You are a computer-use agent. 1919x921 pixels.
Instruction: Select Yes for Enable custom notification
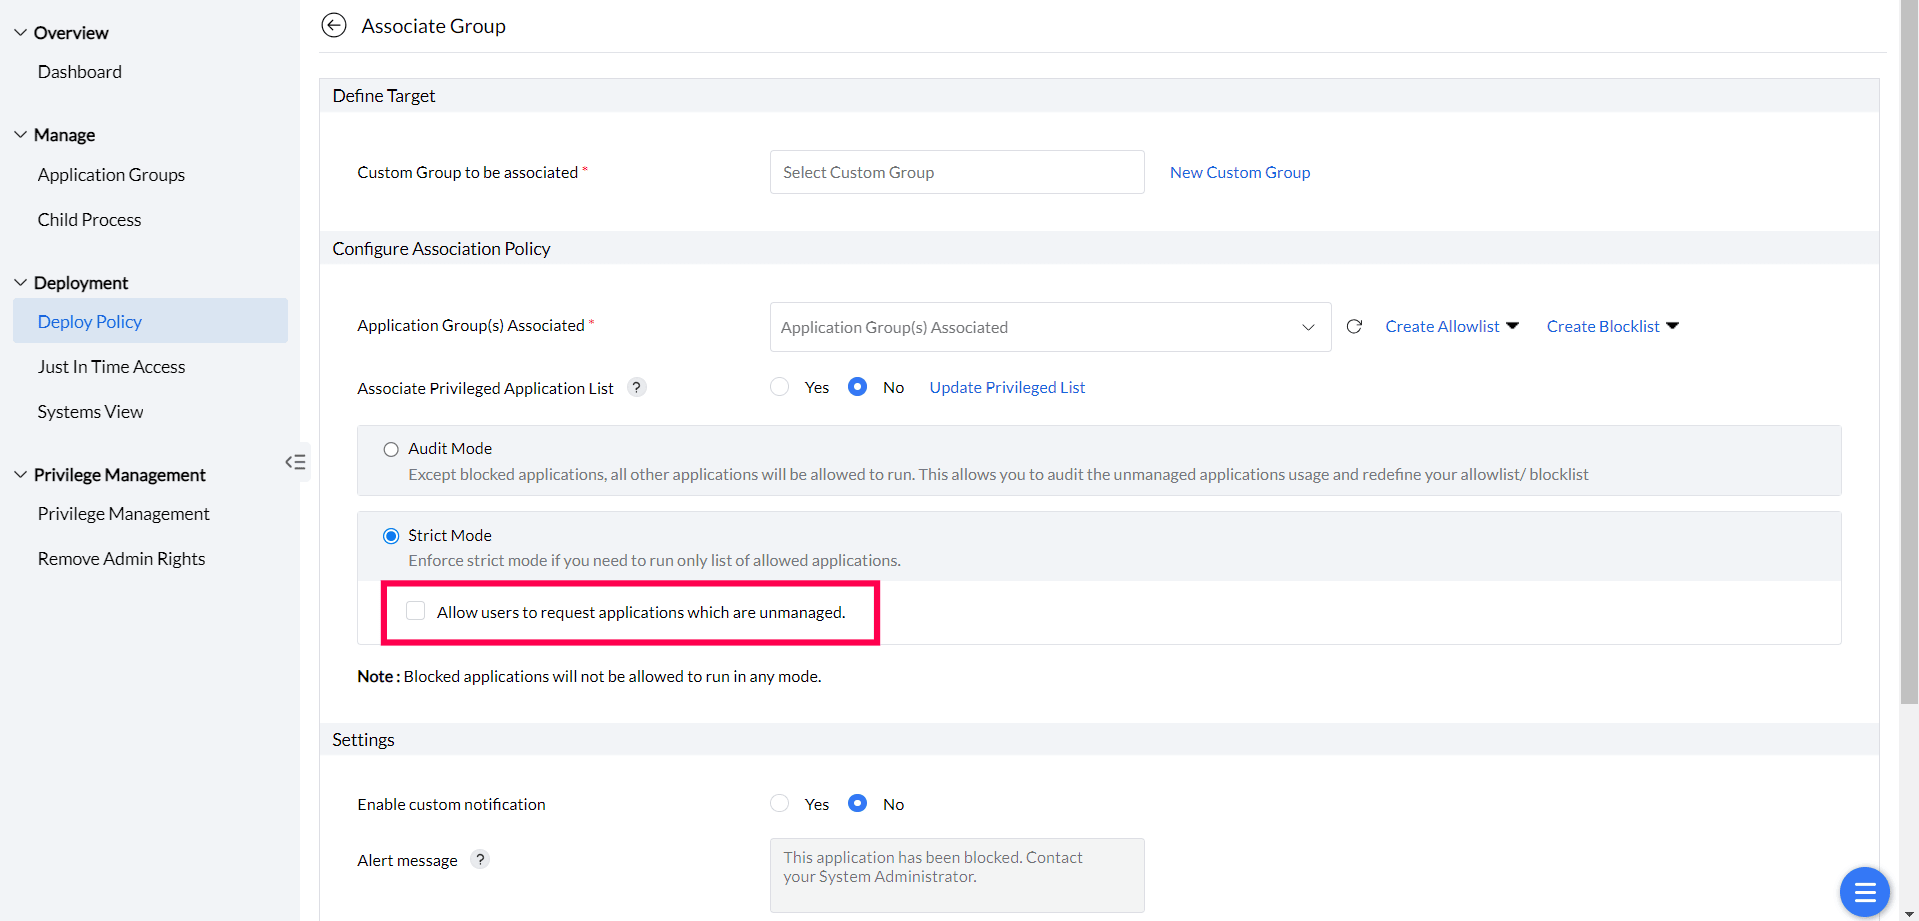pos(780,803)
